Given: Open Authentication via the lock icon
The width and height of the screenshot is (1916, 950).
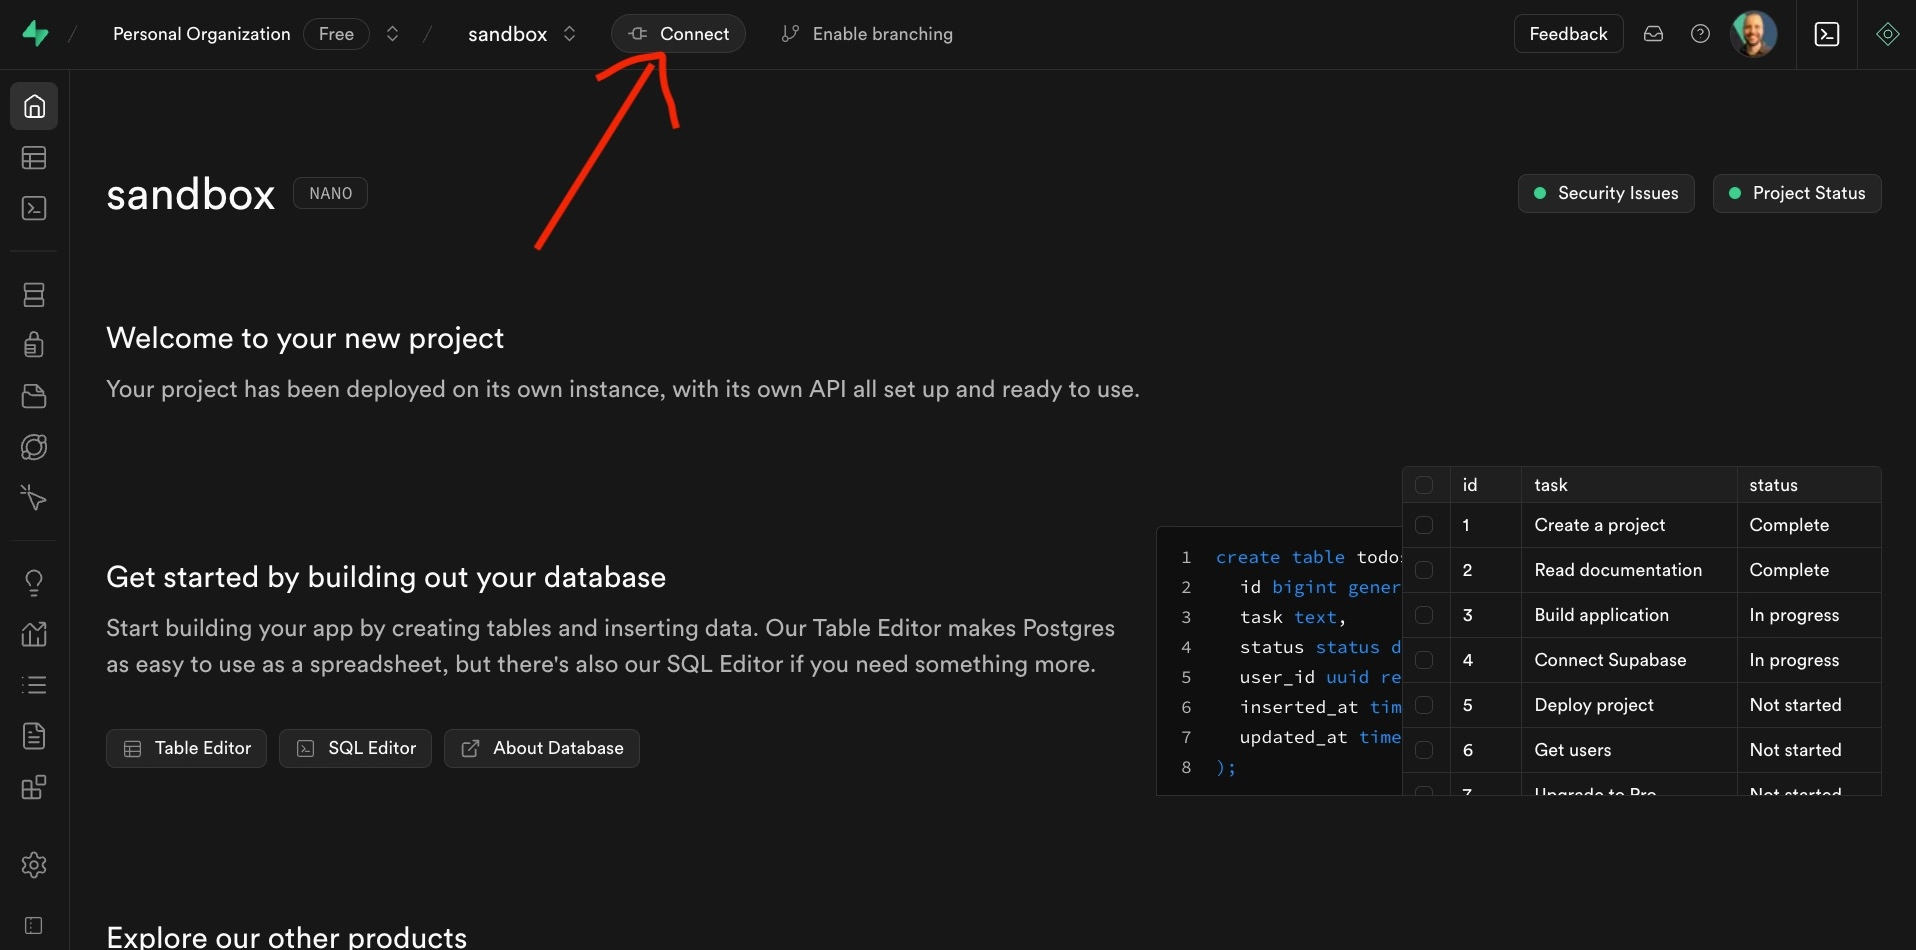Looking at the screenshot, I should pos(34,345).
